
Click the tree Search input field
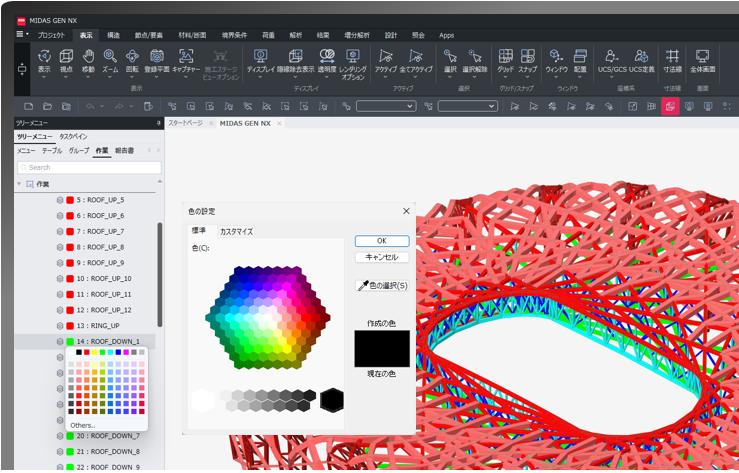(90, 168)
